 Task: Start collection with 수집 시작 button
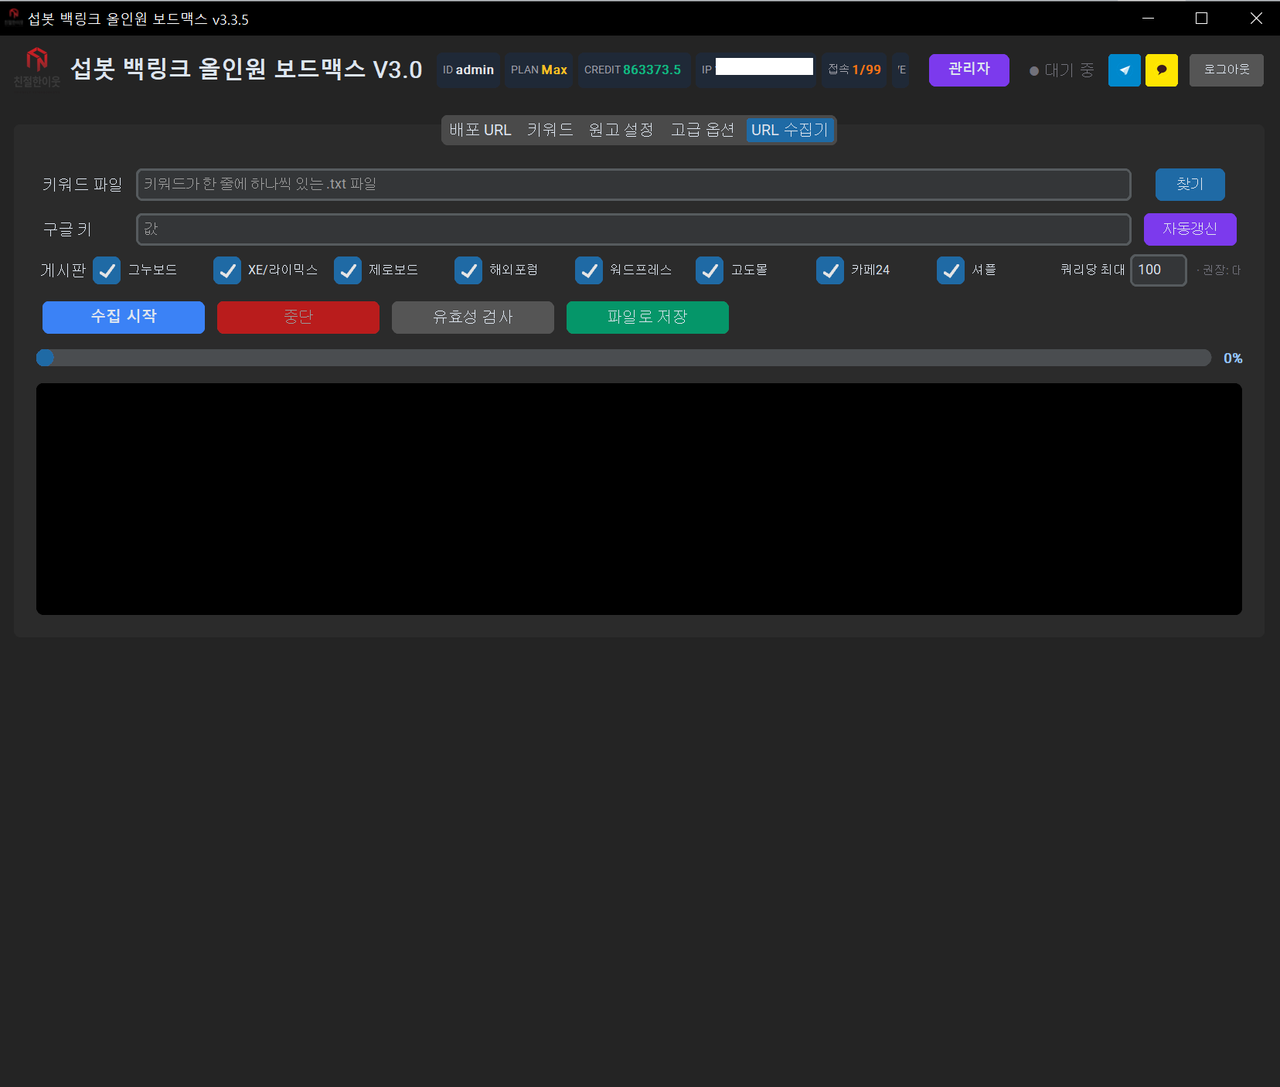123,317
